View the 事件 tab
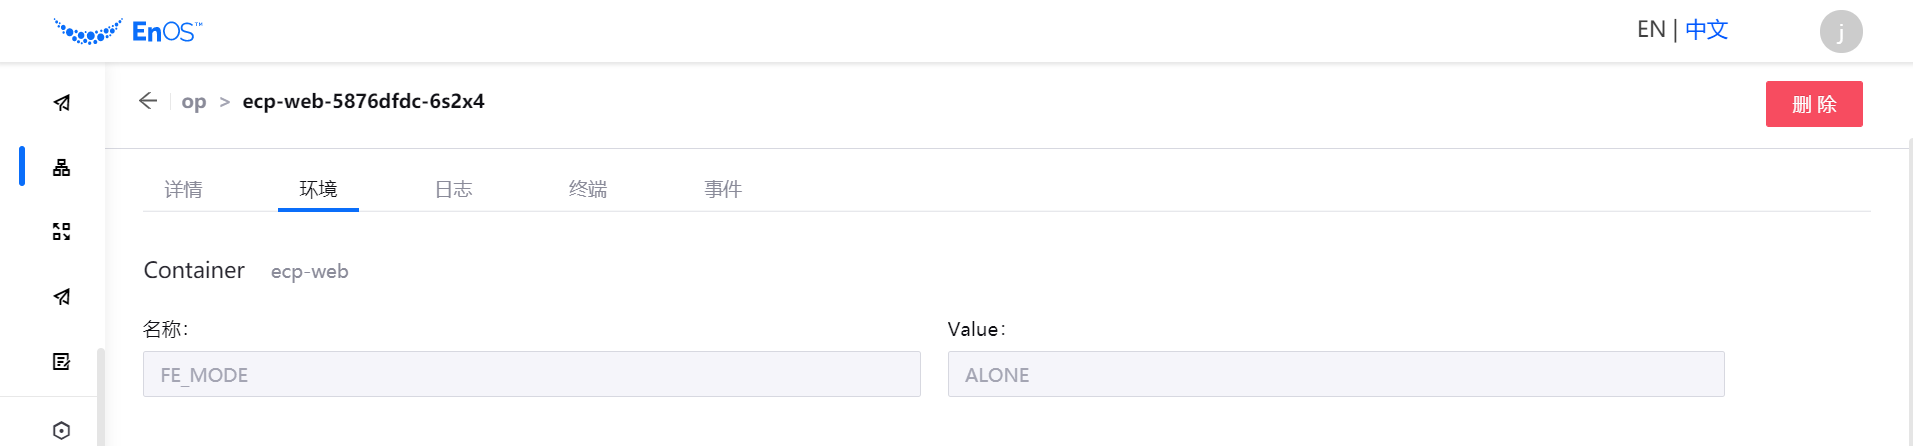Image resolution: width=1913 pixels, height=446 pixels. coord(723,189)
